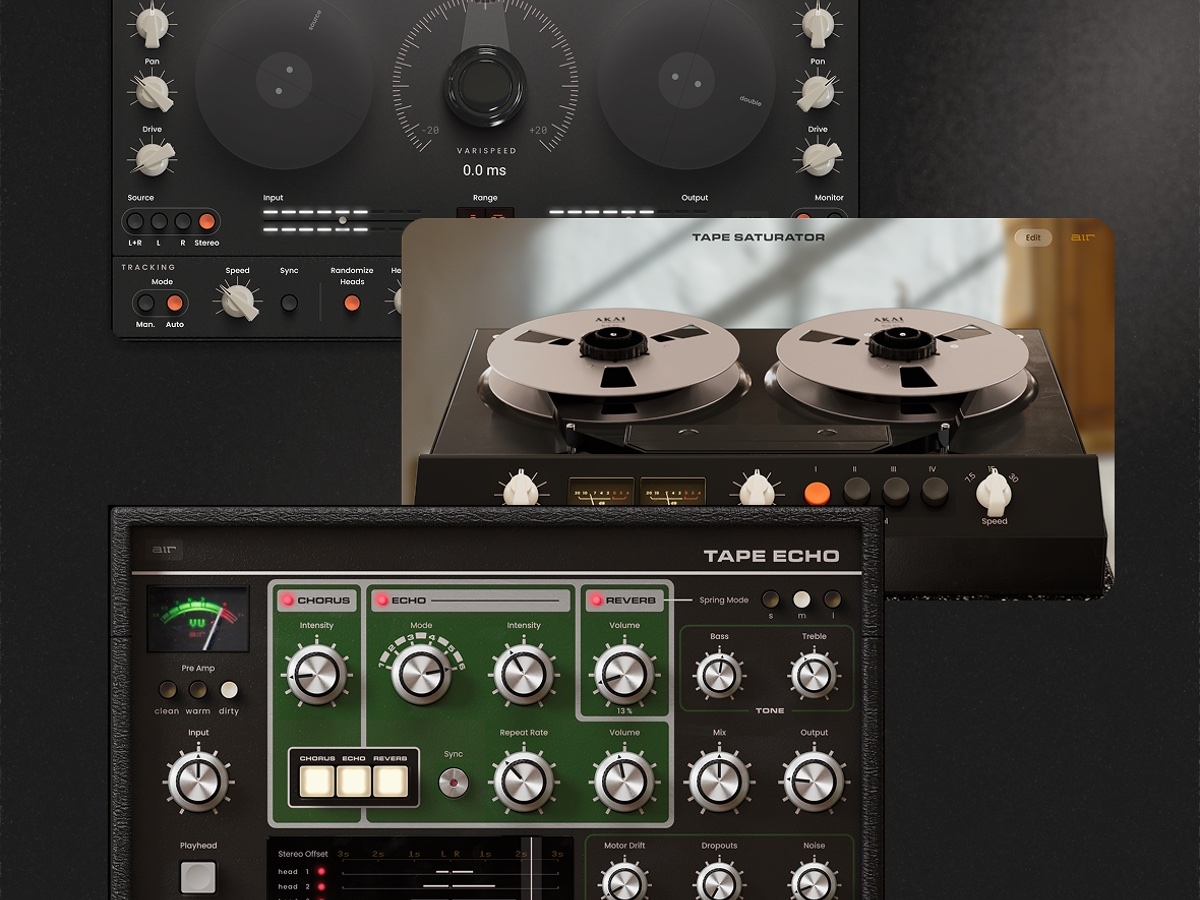Click the Repeat Rate knob
This screenshot has width=1200, height=900.
click(524, 781)
